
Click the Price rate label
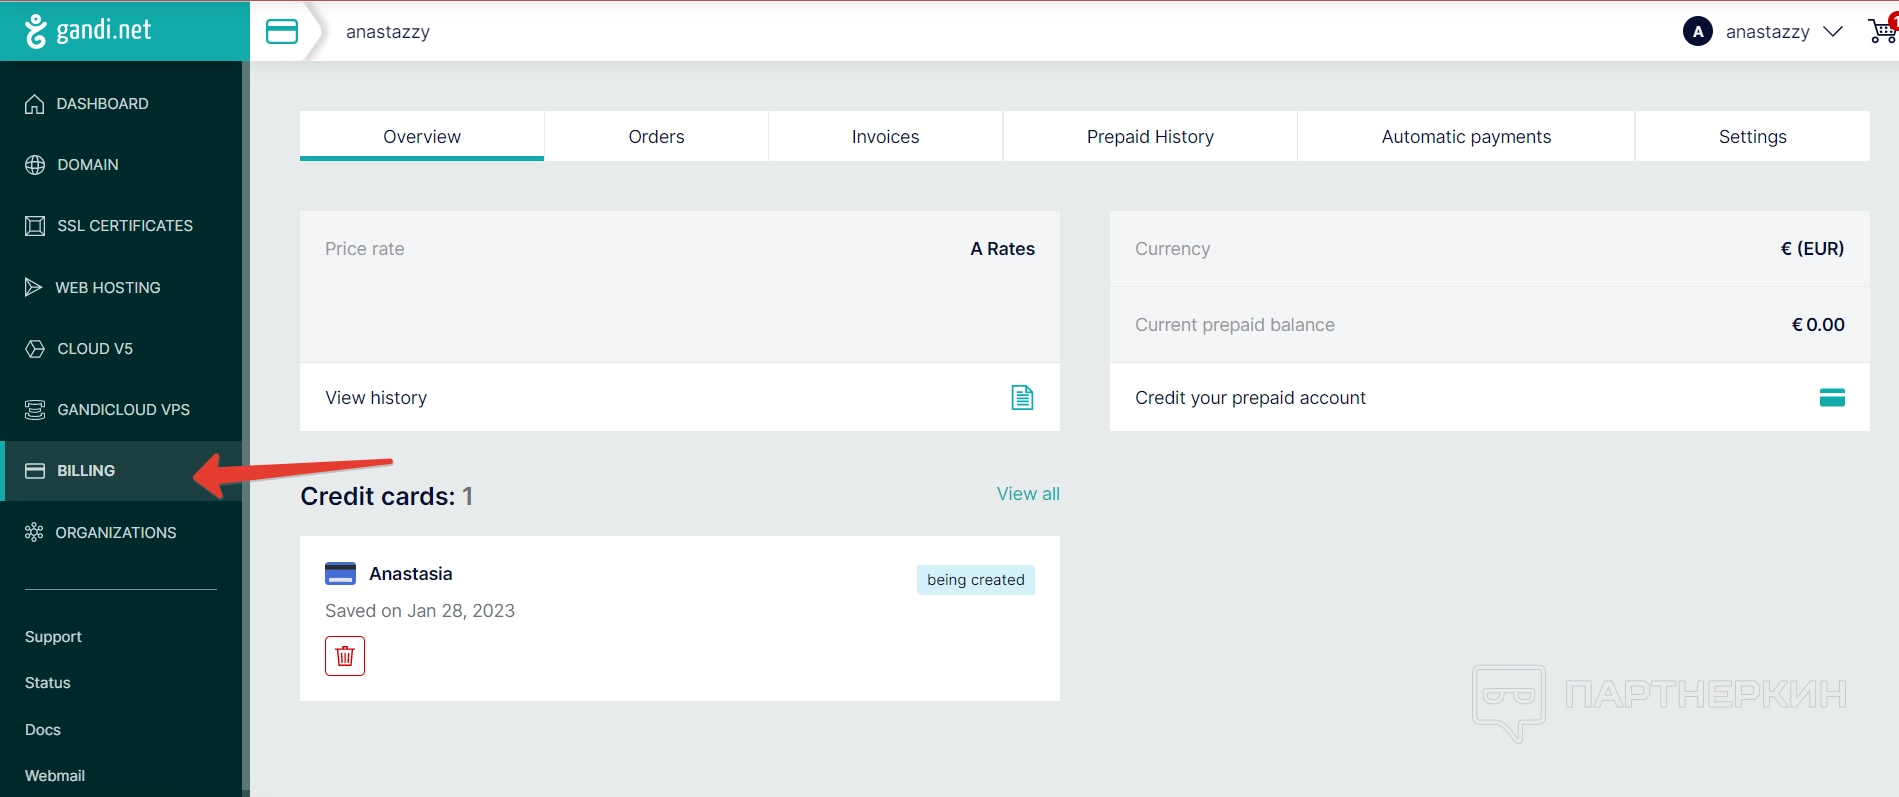(x=365, y=249)
